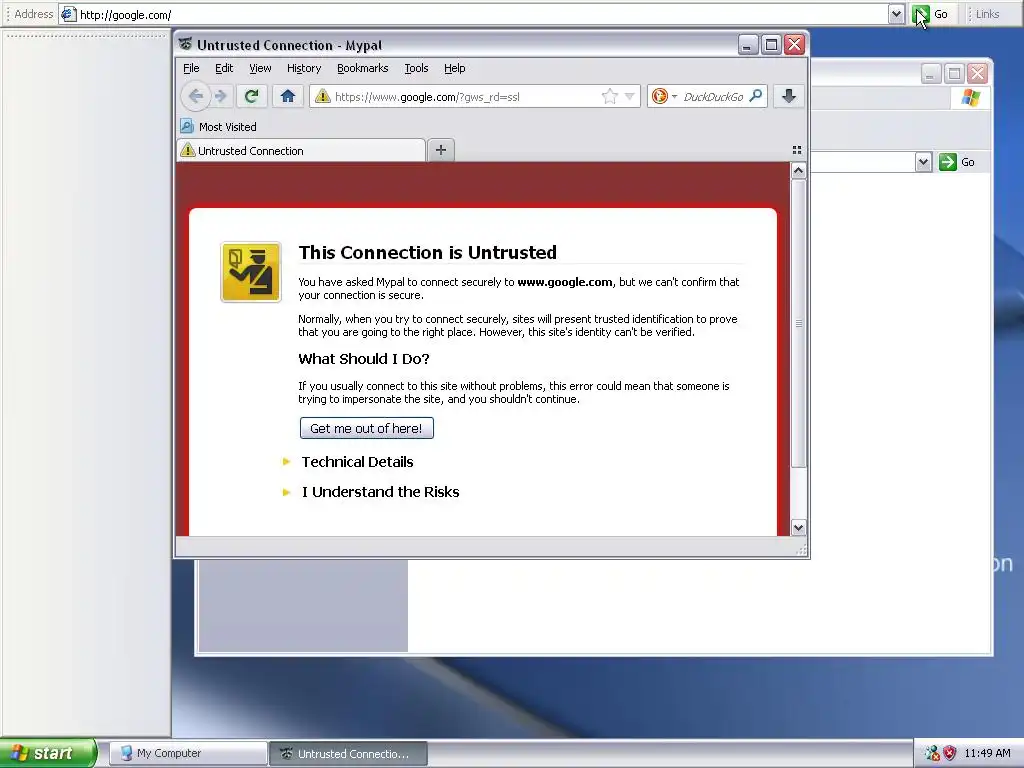Click the Windows flag logo in background window
Image resolution: width=1024 pixels, height=768 pixels.
(x=970, y=98)
